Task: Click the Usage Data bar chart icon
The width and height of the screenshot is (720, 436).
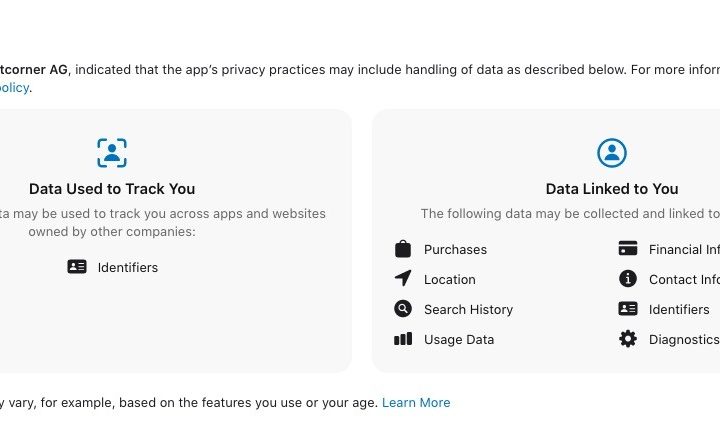Action: pos(403,339)
